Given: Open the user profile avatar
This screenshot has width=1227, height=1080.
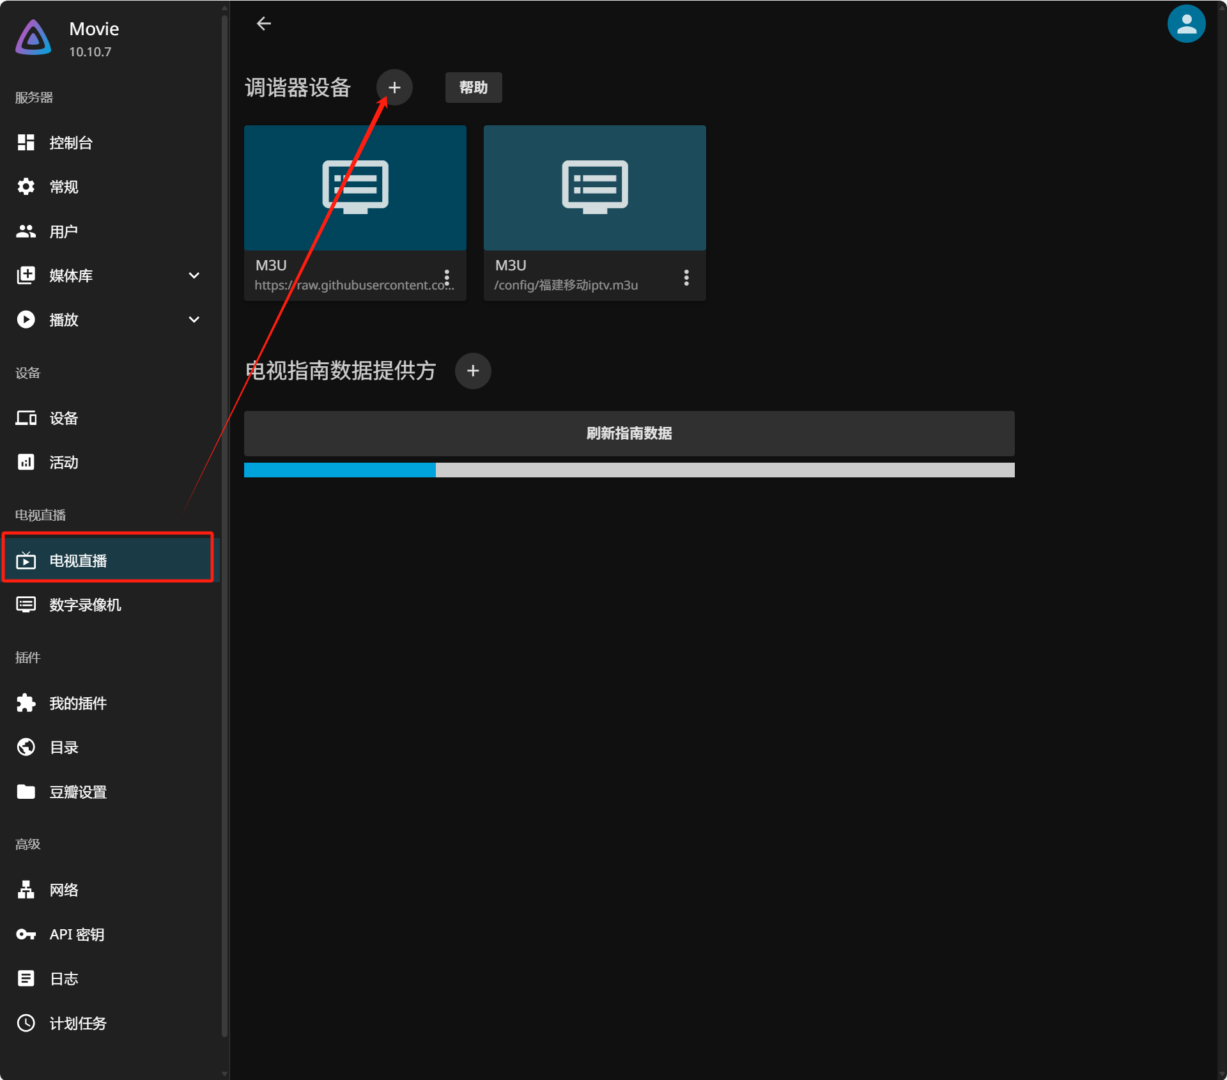Looking at the screenshot, I should [x=1186, y=24].
